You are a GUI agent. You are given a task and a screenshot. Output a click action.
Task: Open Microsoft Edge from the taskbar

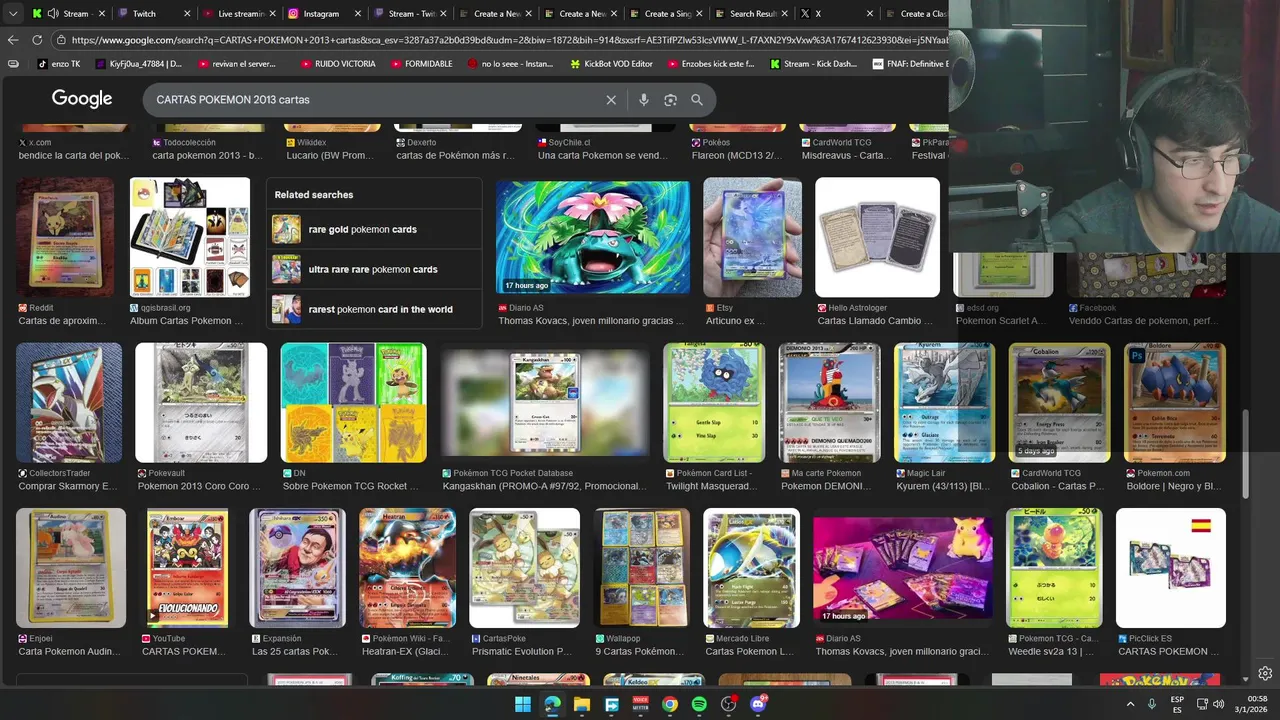click(x=553, y=704)
